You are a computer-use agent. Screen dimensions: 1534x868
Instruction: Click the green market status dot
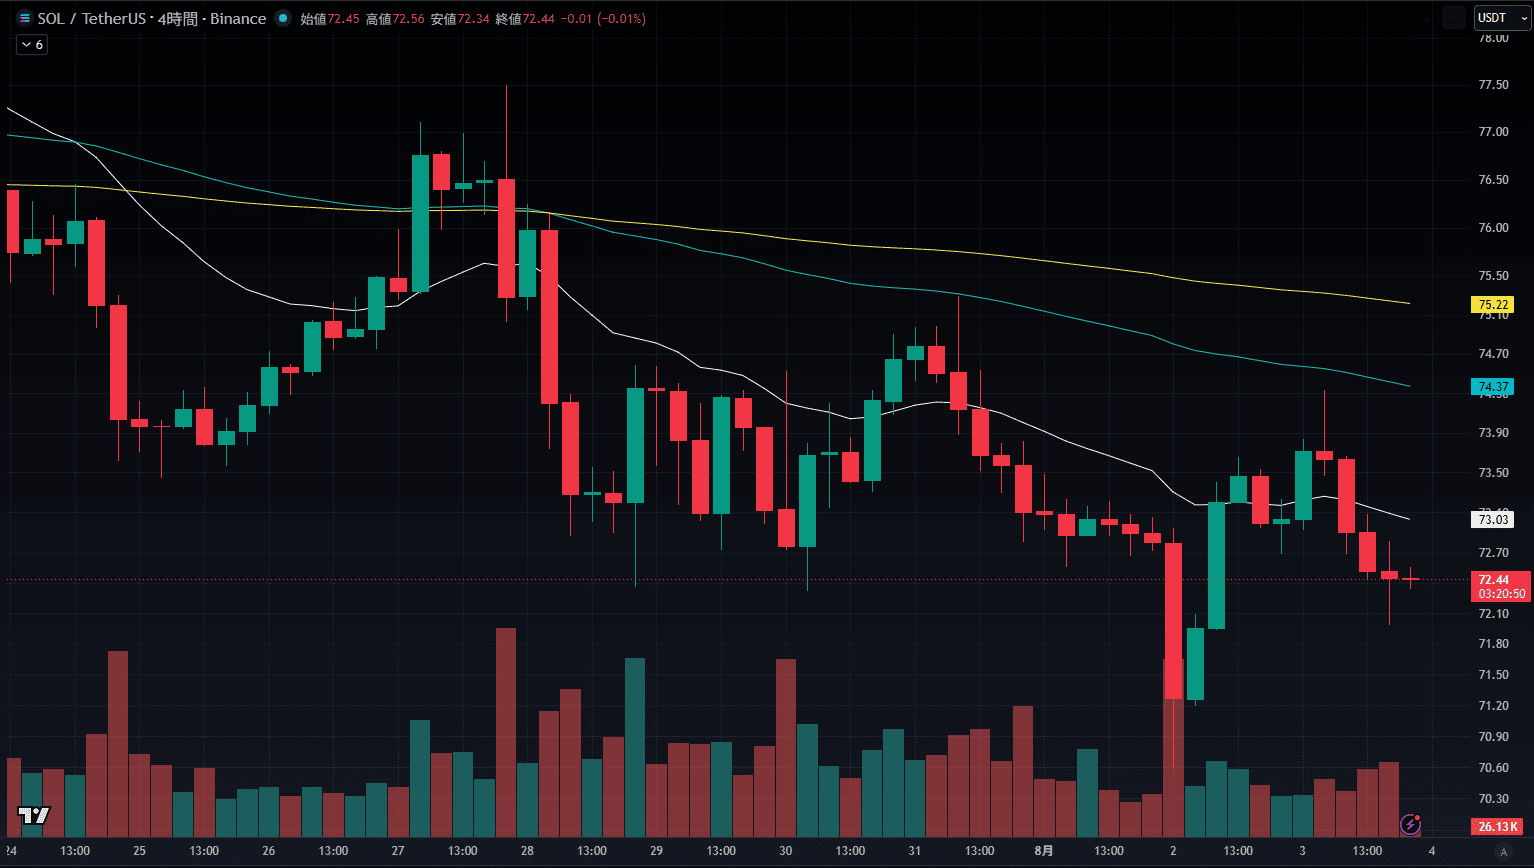(284, 19)
